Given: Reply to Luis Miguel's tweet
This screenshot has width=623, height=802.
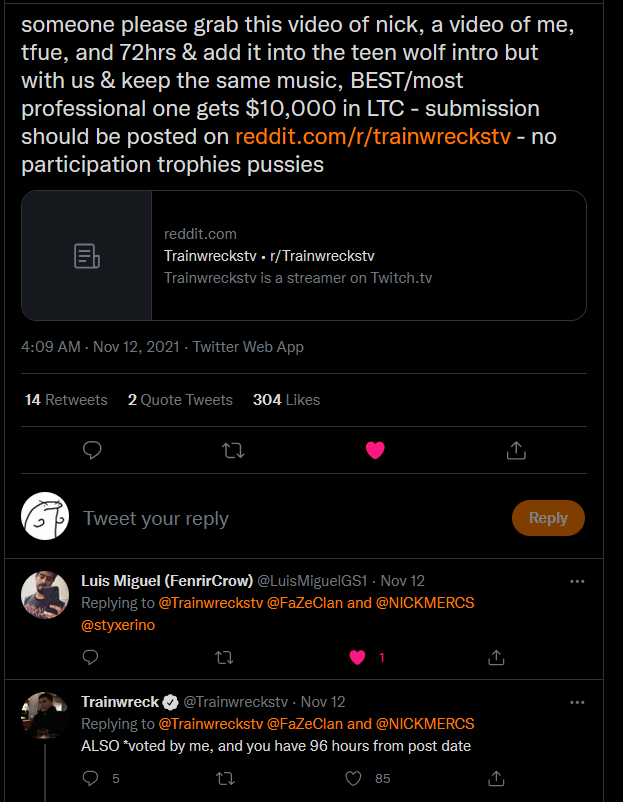Looking at the screenshot, I should pyautogui.click(x=90, y=657).
